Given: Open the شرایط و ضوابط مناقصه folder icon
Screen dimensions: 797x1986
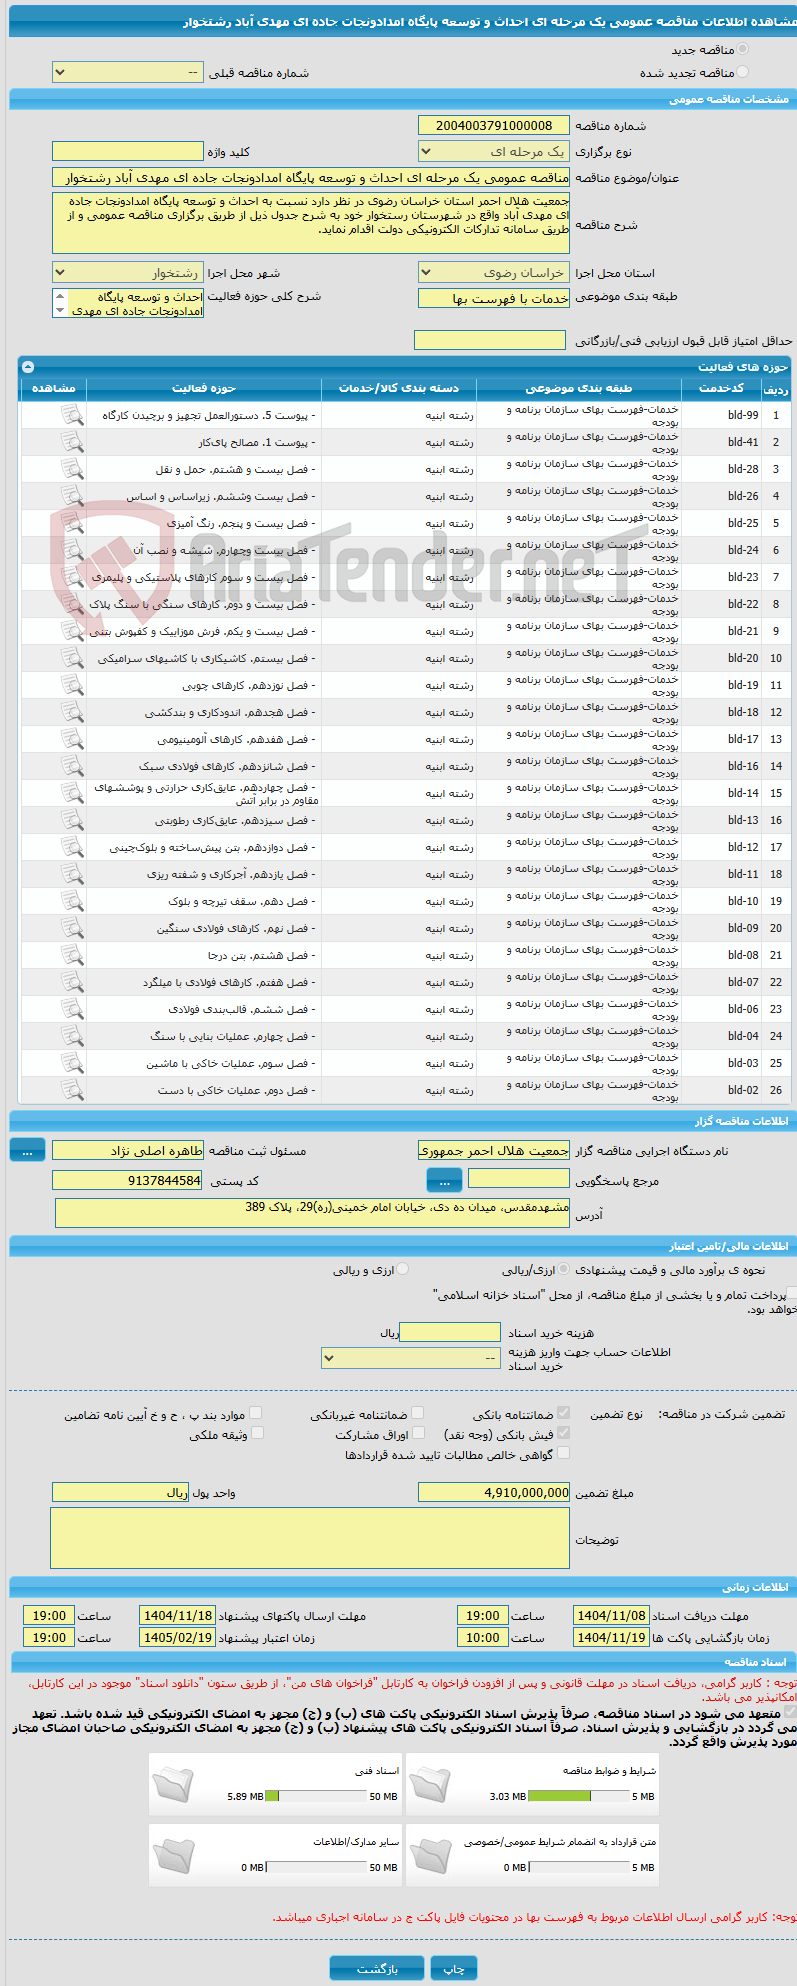Looking at the screenshot, I should coord(431,1783).
